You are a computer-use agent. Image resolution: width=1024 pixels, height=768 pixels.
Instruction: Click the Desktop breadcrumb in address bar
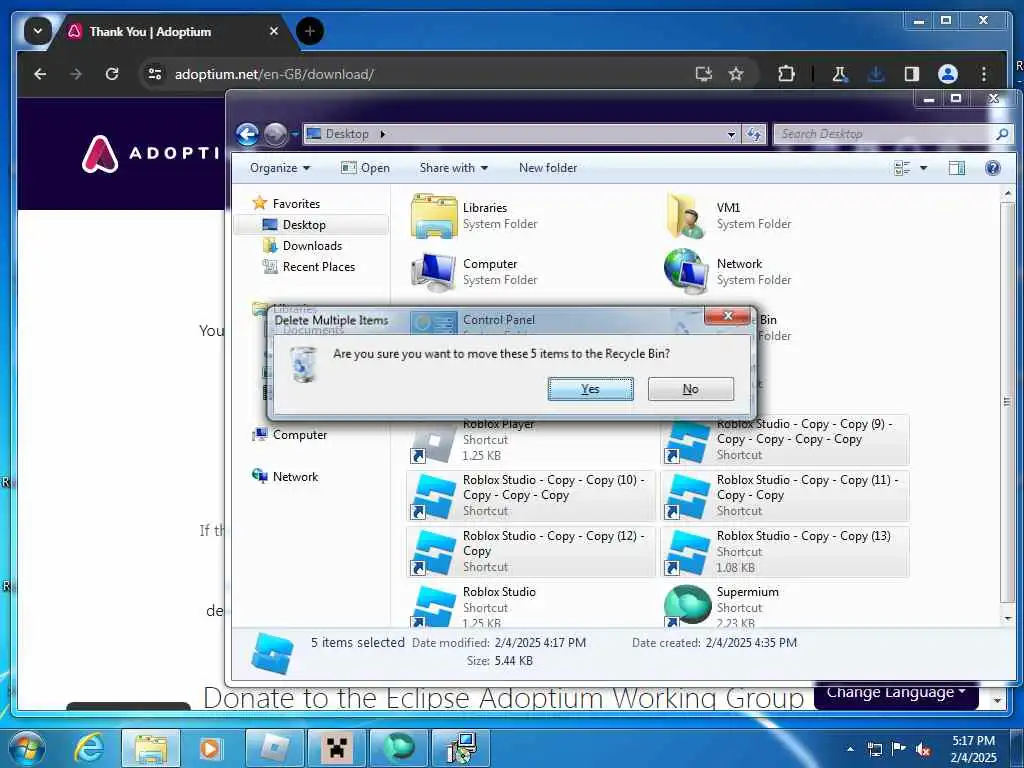(x=347, y=134)
